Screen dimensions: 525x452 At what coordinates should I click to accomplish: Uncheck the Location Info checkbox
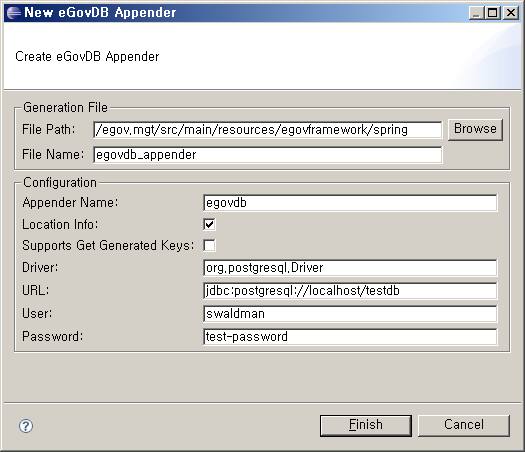[x=210, y=224]
